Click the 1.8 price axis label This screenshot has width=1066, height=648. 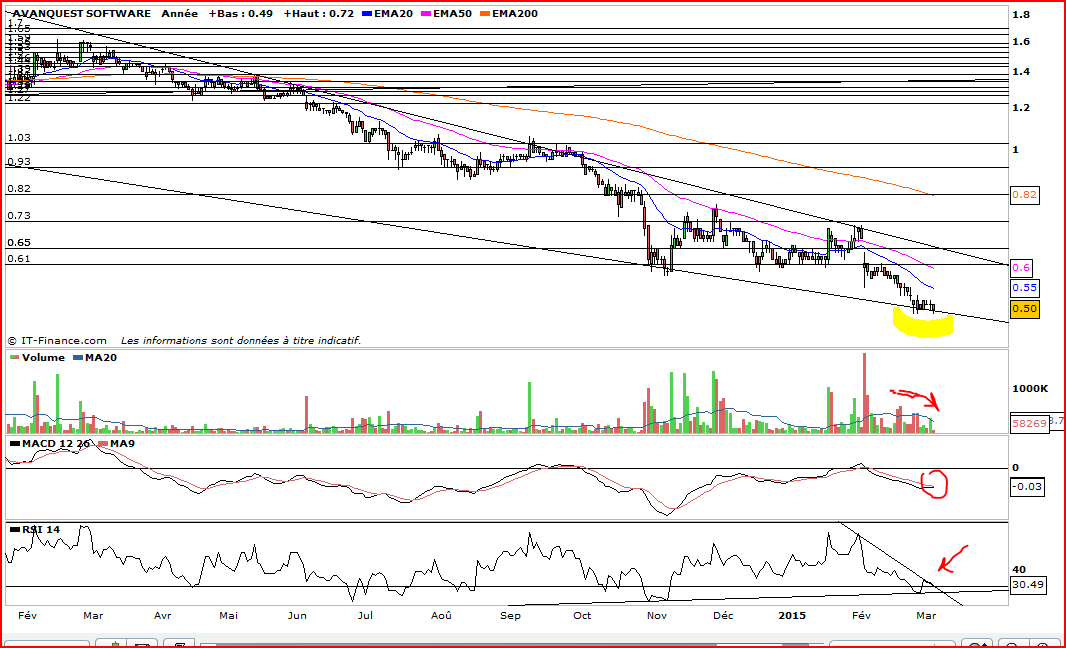pos(1020,14)
